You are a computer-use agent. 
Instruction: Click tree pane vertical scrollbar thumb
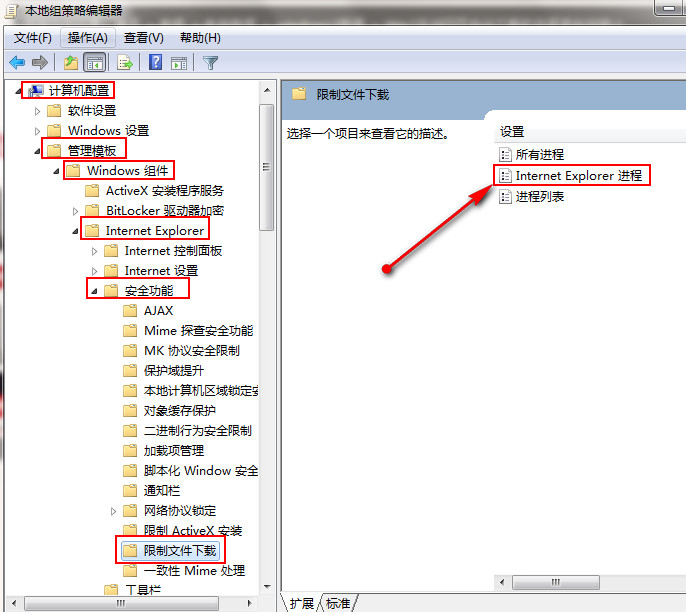(266, 167)
